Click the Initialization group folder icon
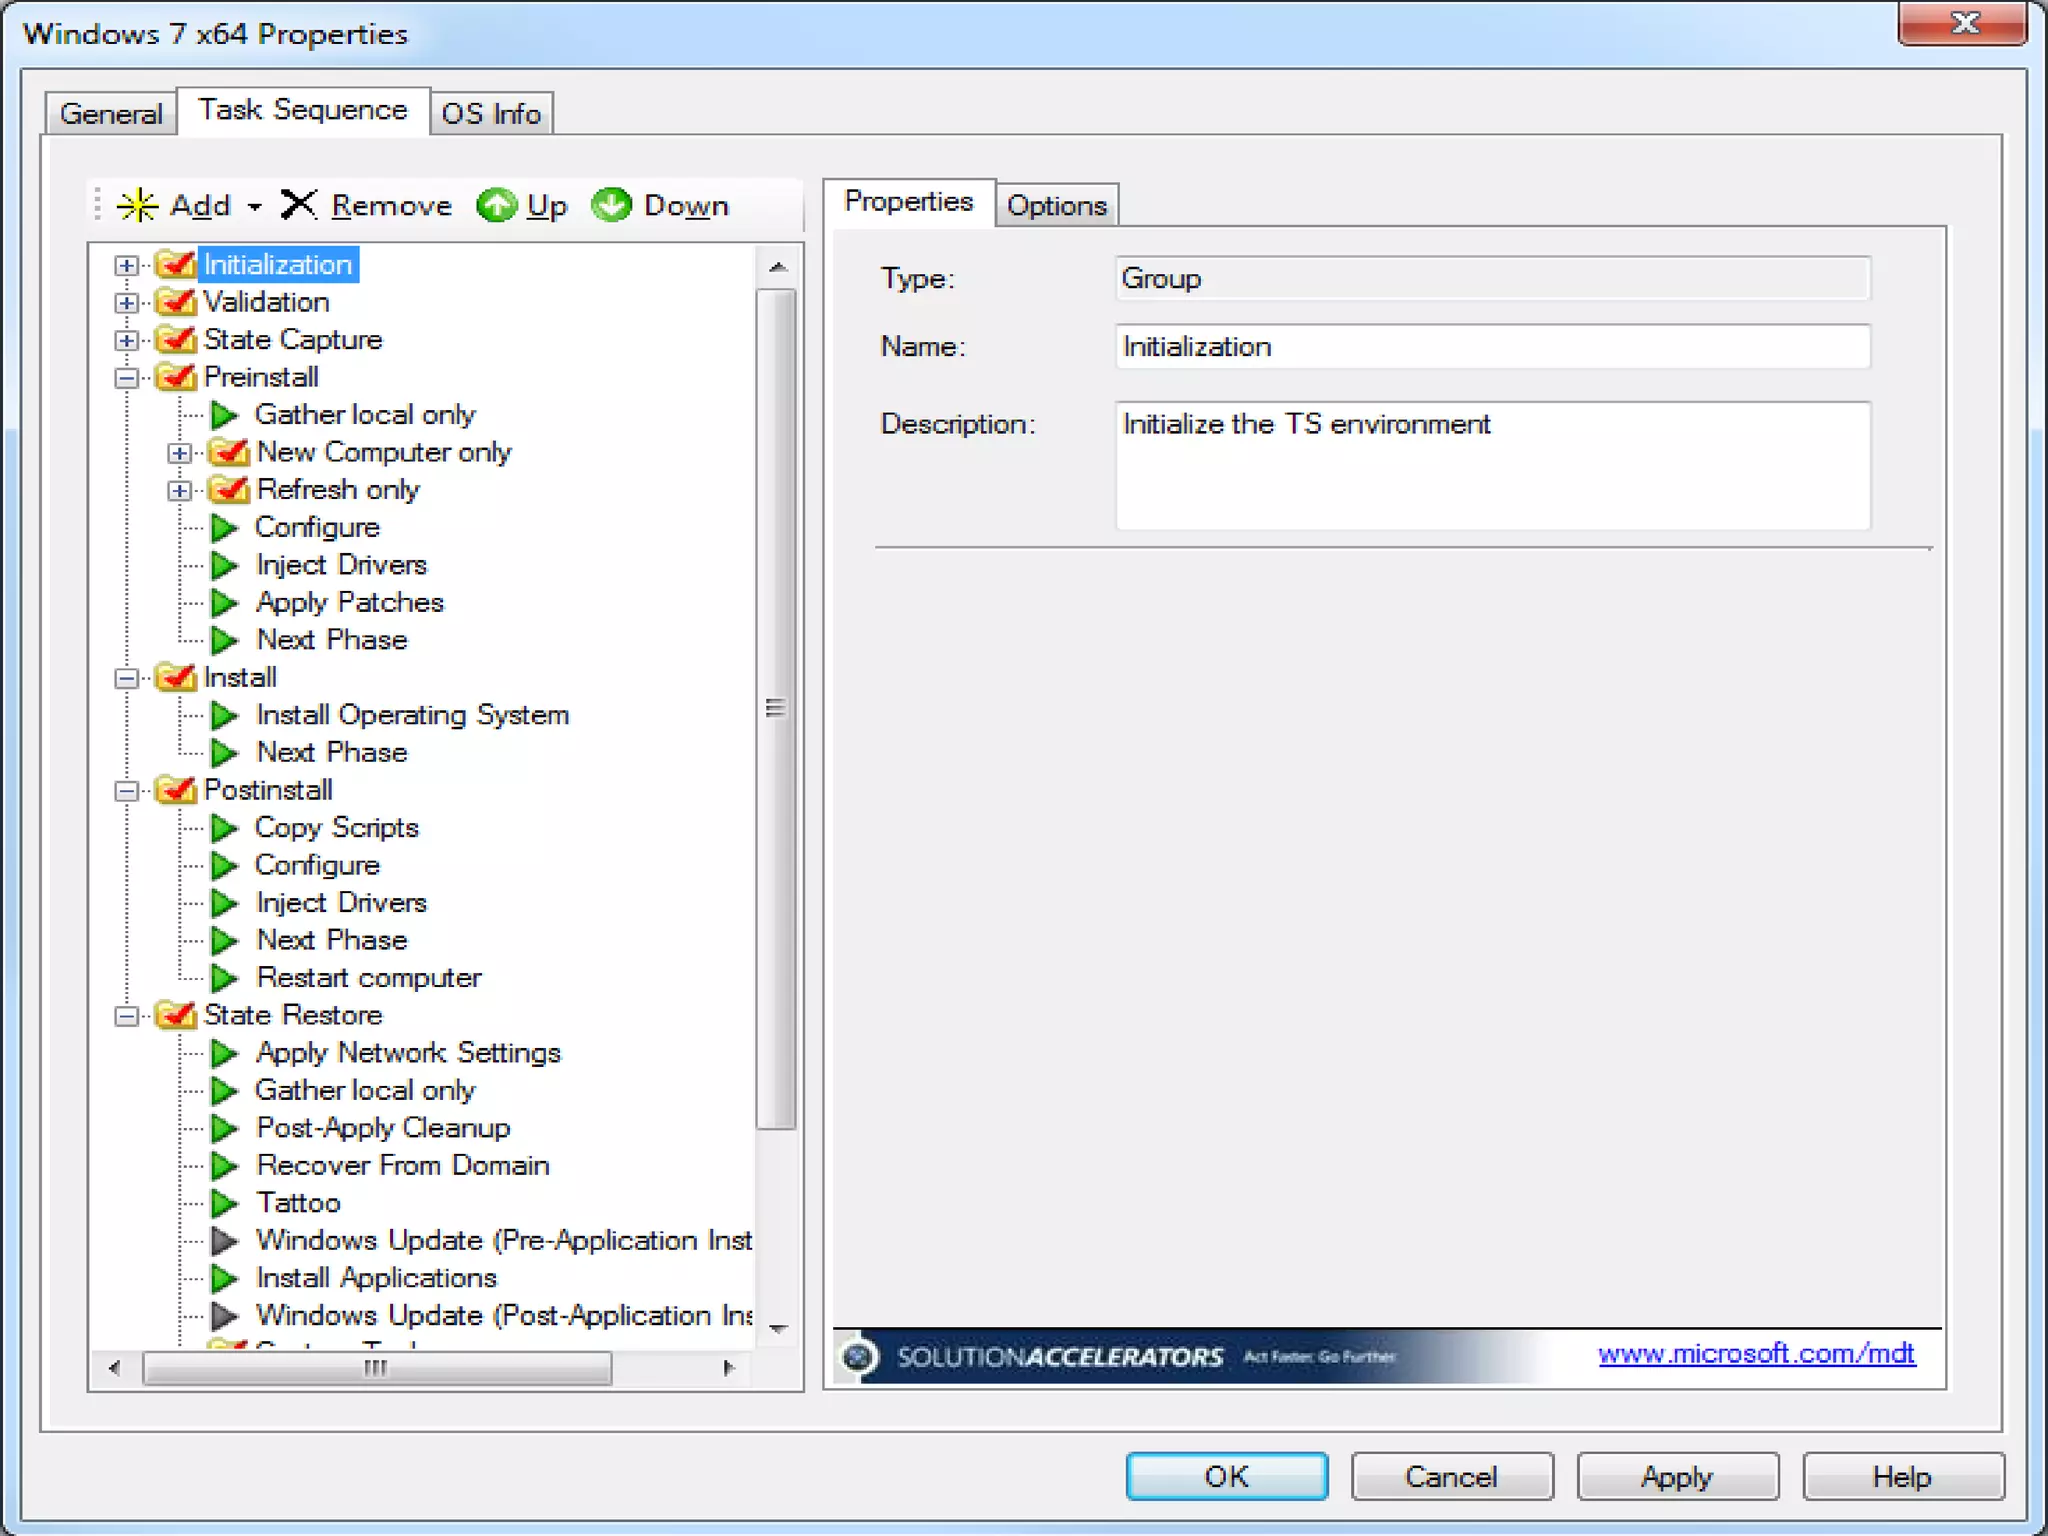The width and height of the screenshot is (2048, 1536). point(177,264)
